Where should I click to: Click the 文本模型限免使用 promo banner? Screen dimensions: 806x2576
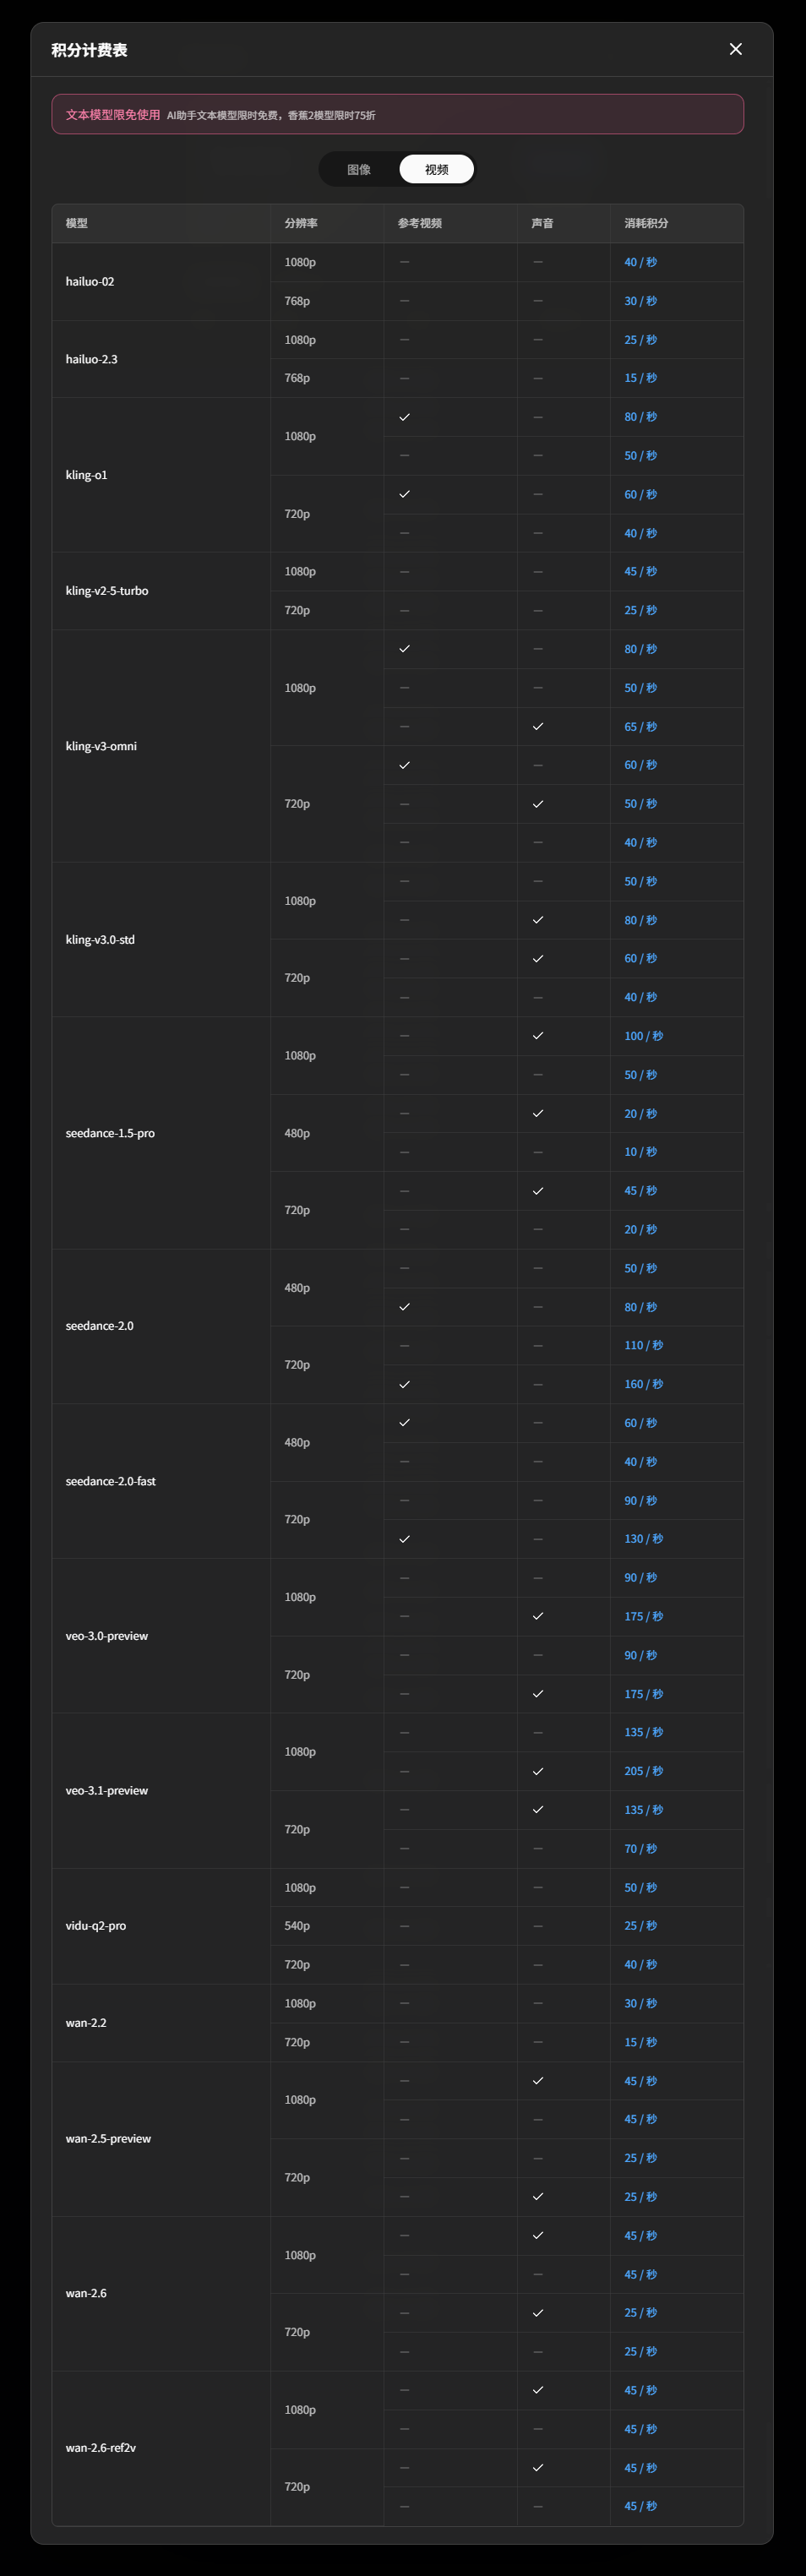[x=397, y=114]
